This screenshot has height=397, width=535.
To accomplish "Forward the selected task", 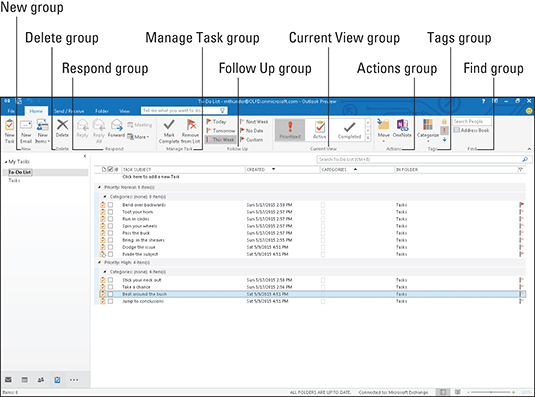I will pyautogui.click(x=116, y=128).
